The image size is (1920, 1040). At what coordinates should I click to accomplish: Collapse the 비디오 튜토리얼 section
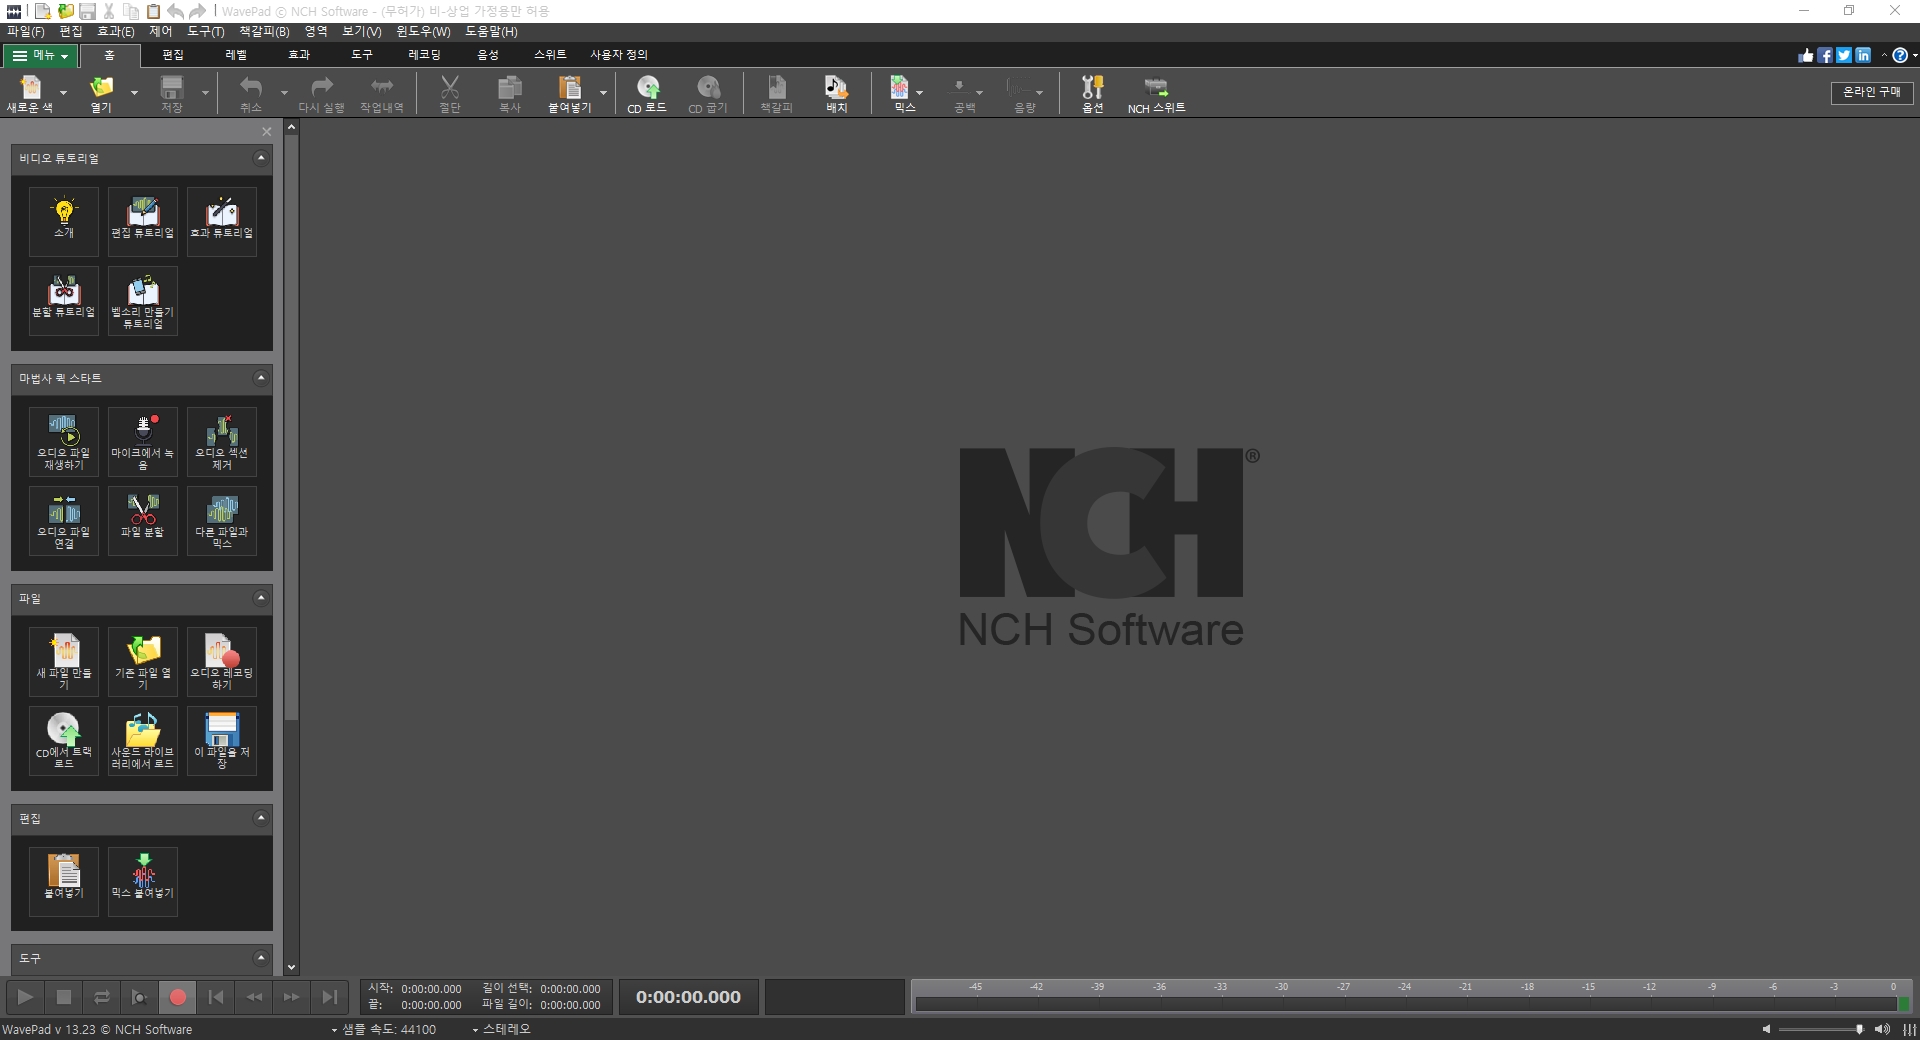coord(261,158)
